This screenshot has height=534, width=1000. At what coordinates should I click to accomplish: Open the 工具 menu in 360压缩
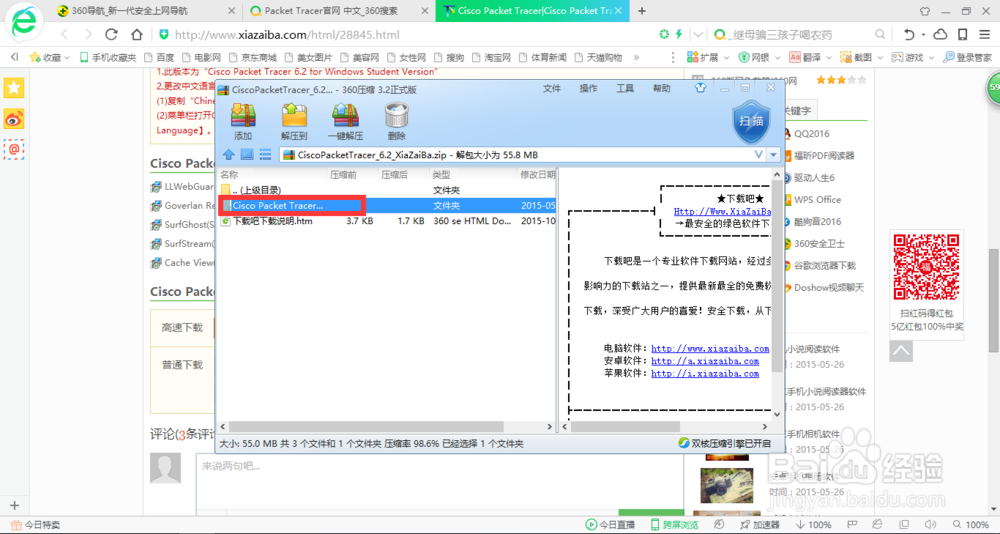624,89
